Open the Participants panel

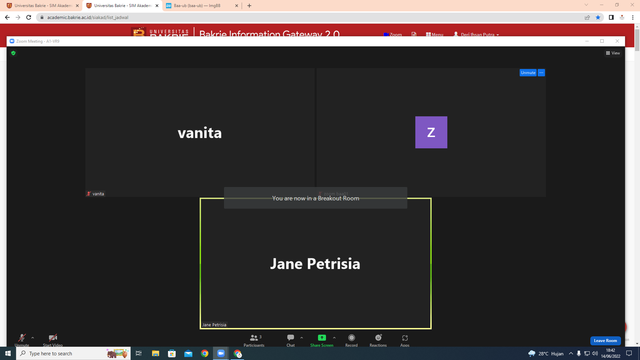(254, 340)
